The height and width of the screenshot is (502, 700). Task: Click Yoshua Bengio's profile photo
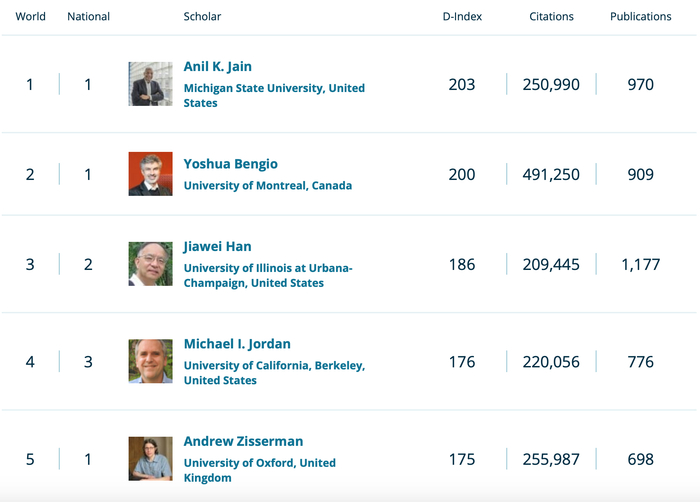[x=150, y=174]
